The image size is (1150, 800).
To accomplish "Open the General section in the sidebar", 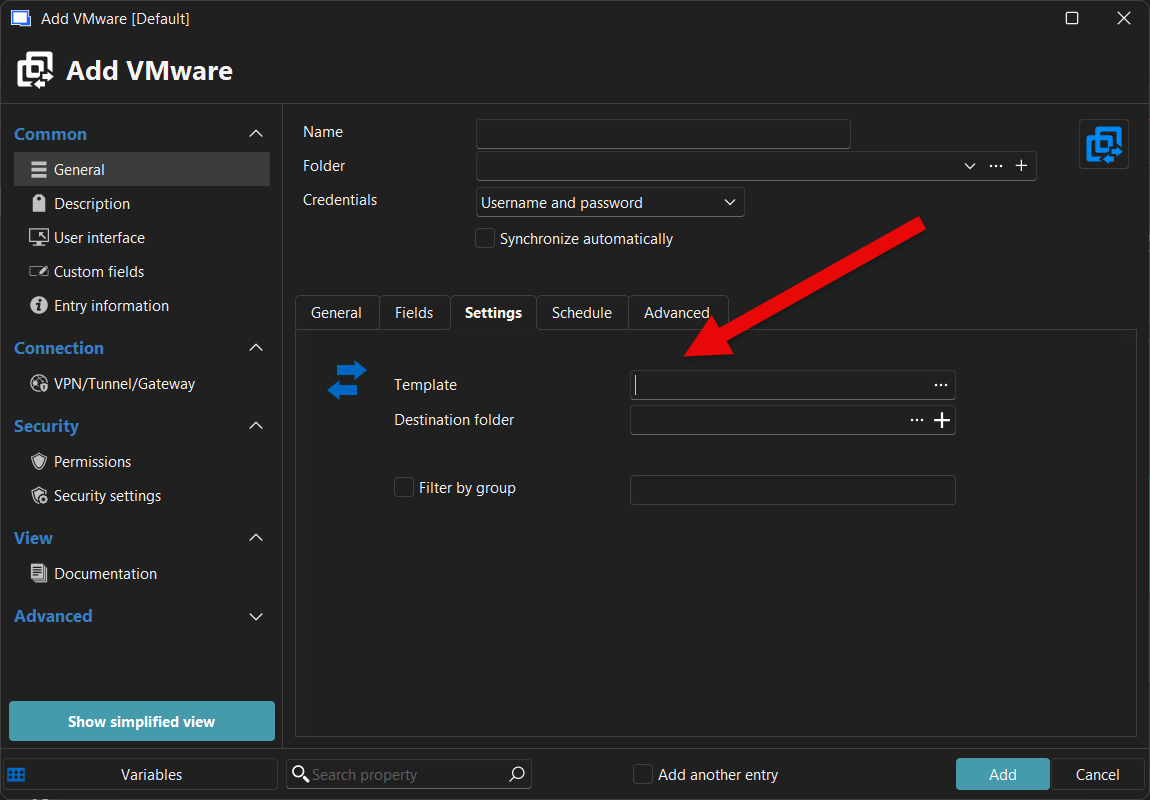I will (142, 169).
